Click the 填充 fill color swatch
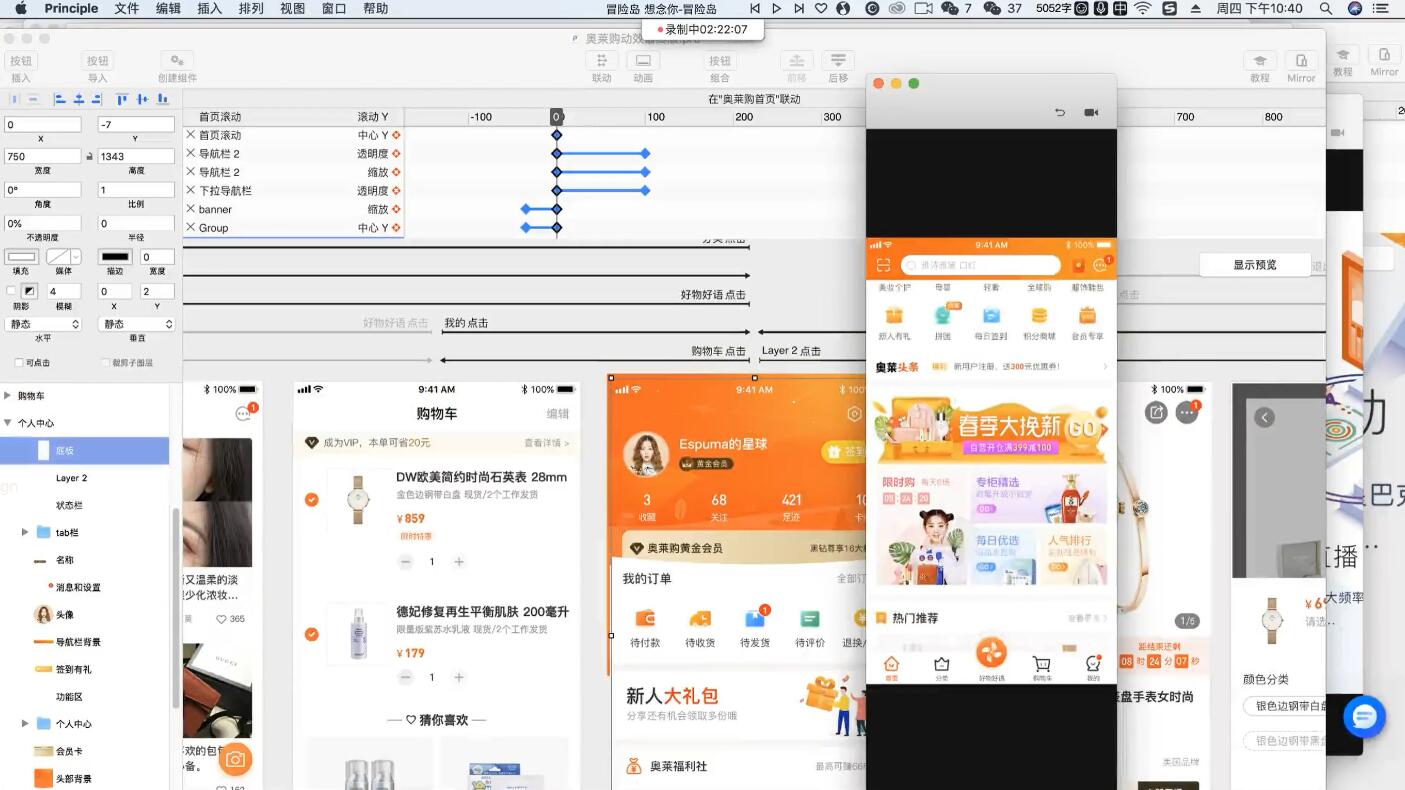Viewport: 1405px width, 790px height. tap(21, 258)
